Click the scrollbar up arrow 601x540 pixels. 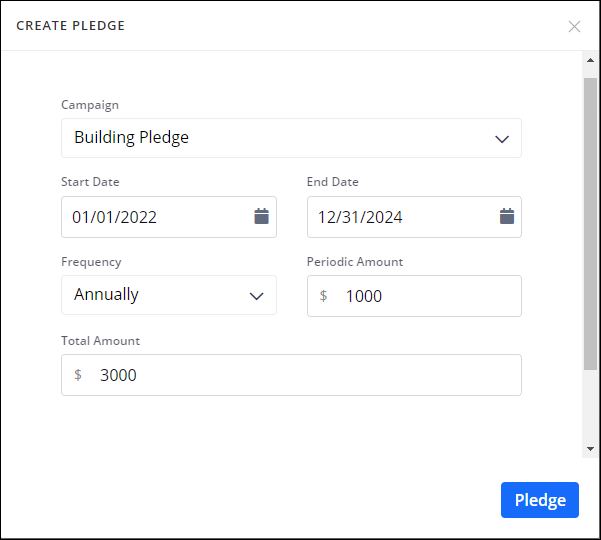[x=590, y=60]
